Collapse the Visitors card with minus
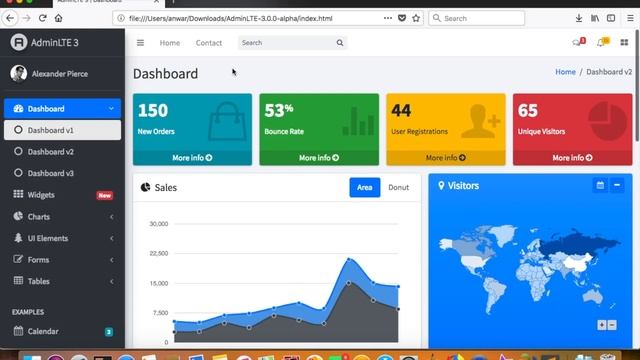The image size is (640, 360). pyautogui.click(x=617, y=185)
